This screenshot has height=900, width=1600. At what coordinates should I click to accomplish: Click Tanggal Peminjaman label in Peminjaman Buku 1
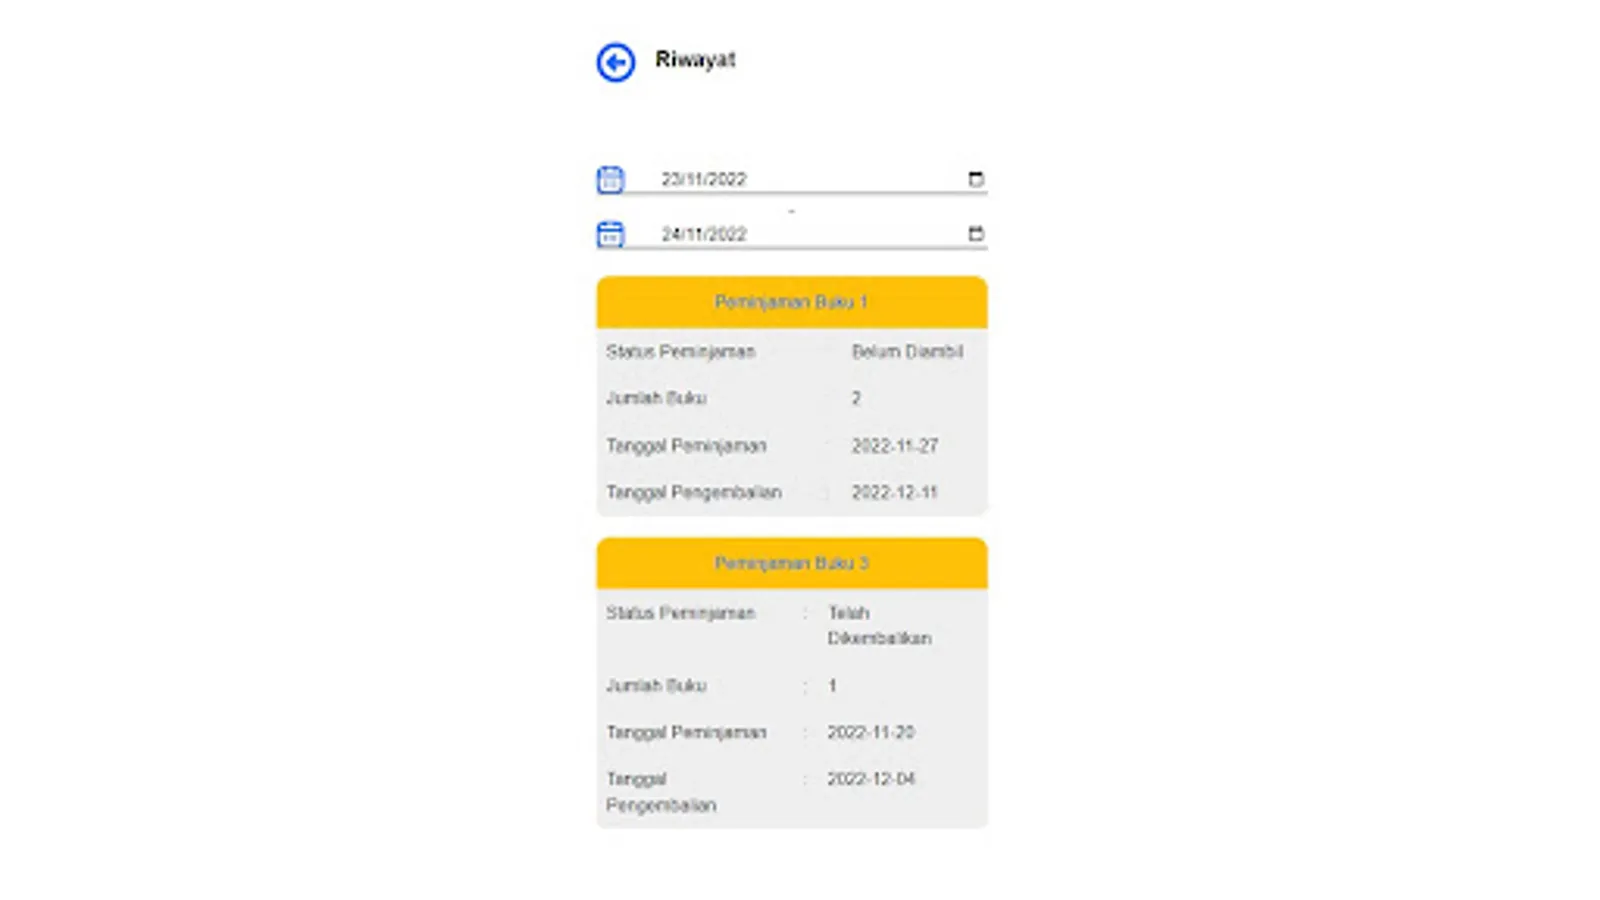[x=686, y=445]
